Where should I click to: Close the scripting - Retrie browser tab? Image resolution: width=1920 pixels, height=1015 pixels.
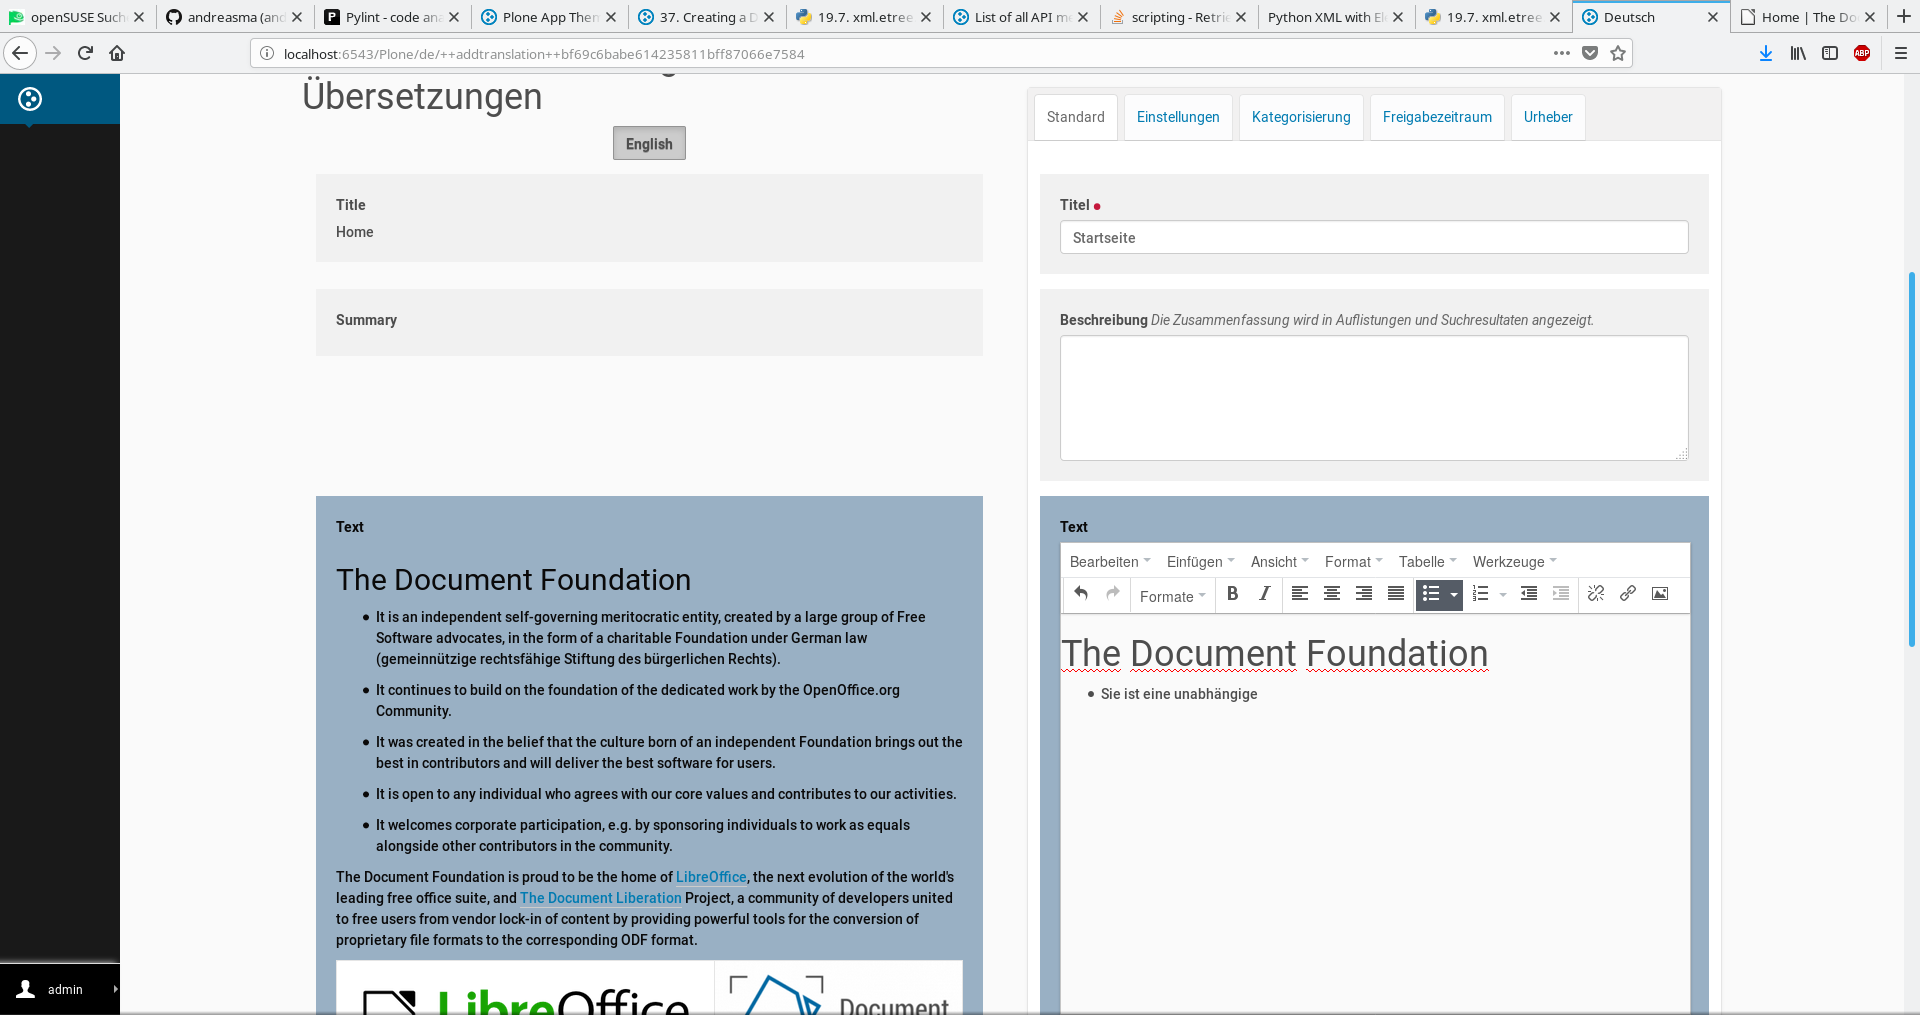point(1241,17)
